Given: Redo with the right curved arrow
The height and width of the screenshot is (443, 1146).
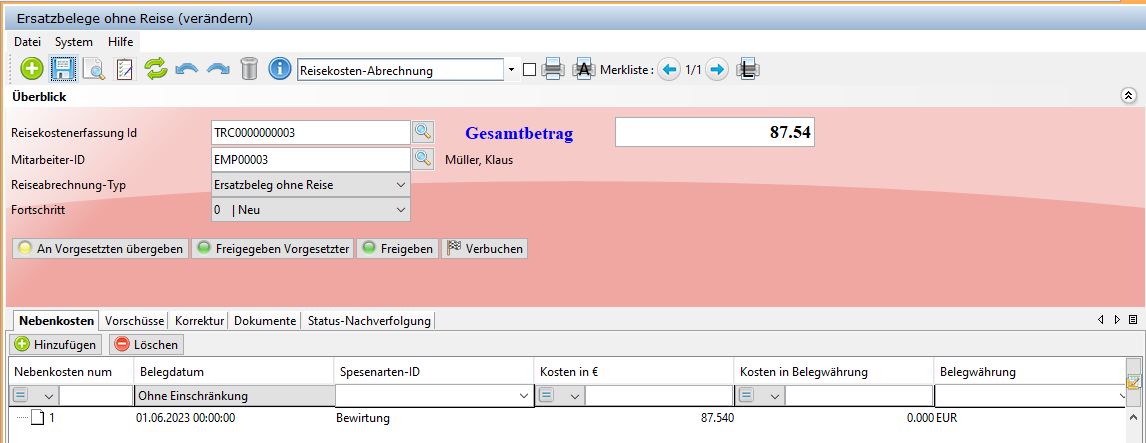Looking at the screenshot, I should [x=218, y=70].
